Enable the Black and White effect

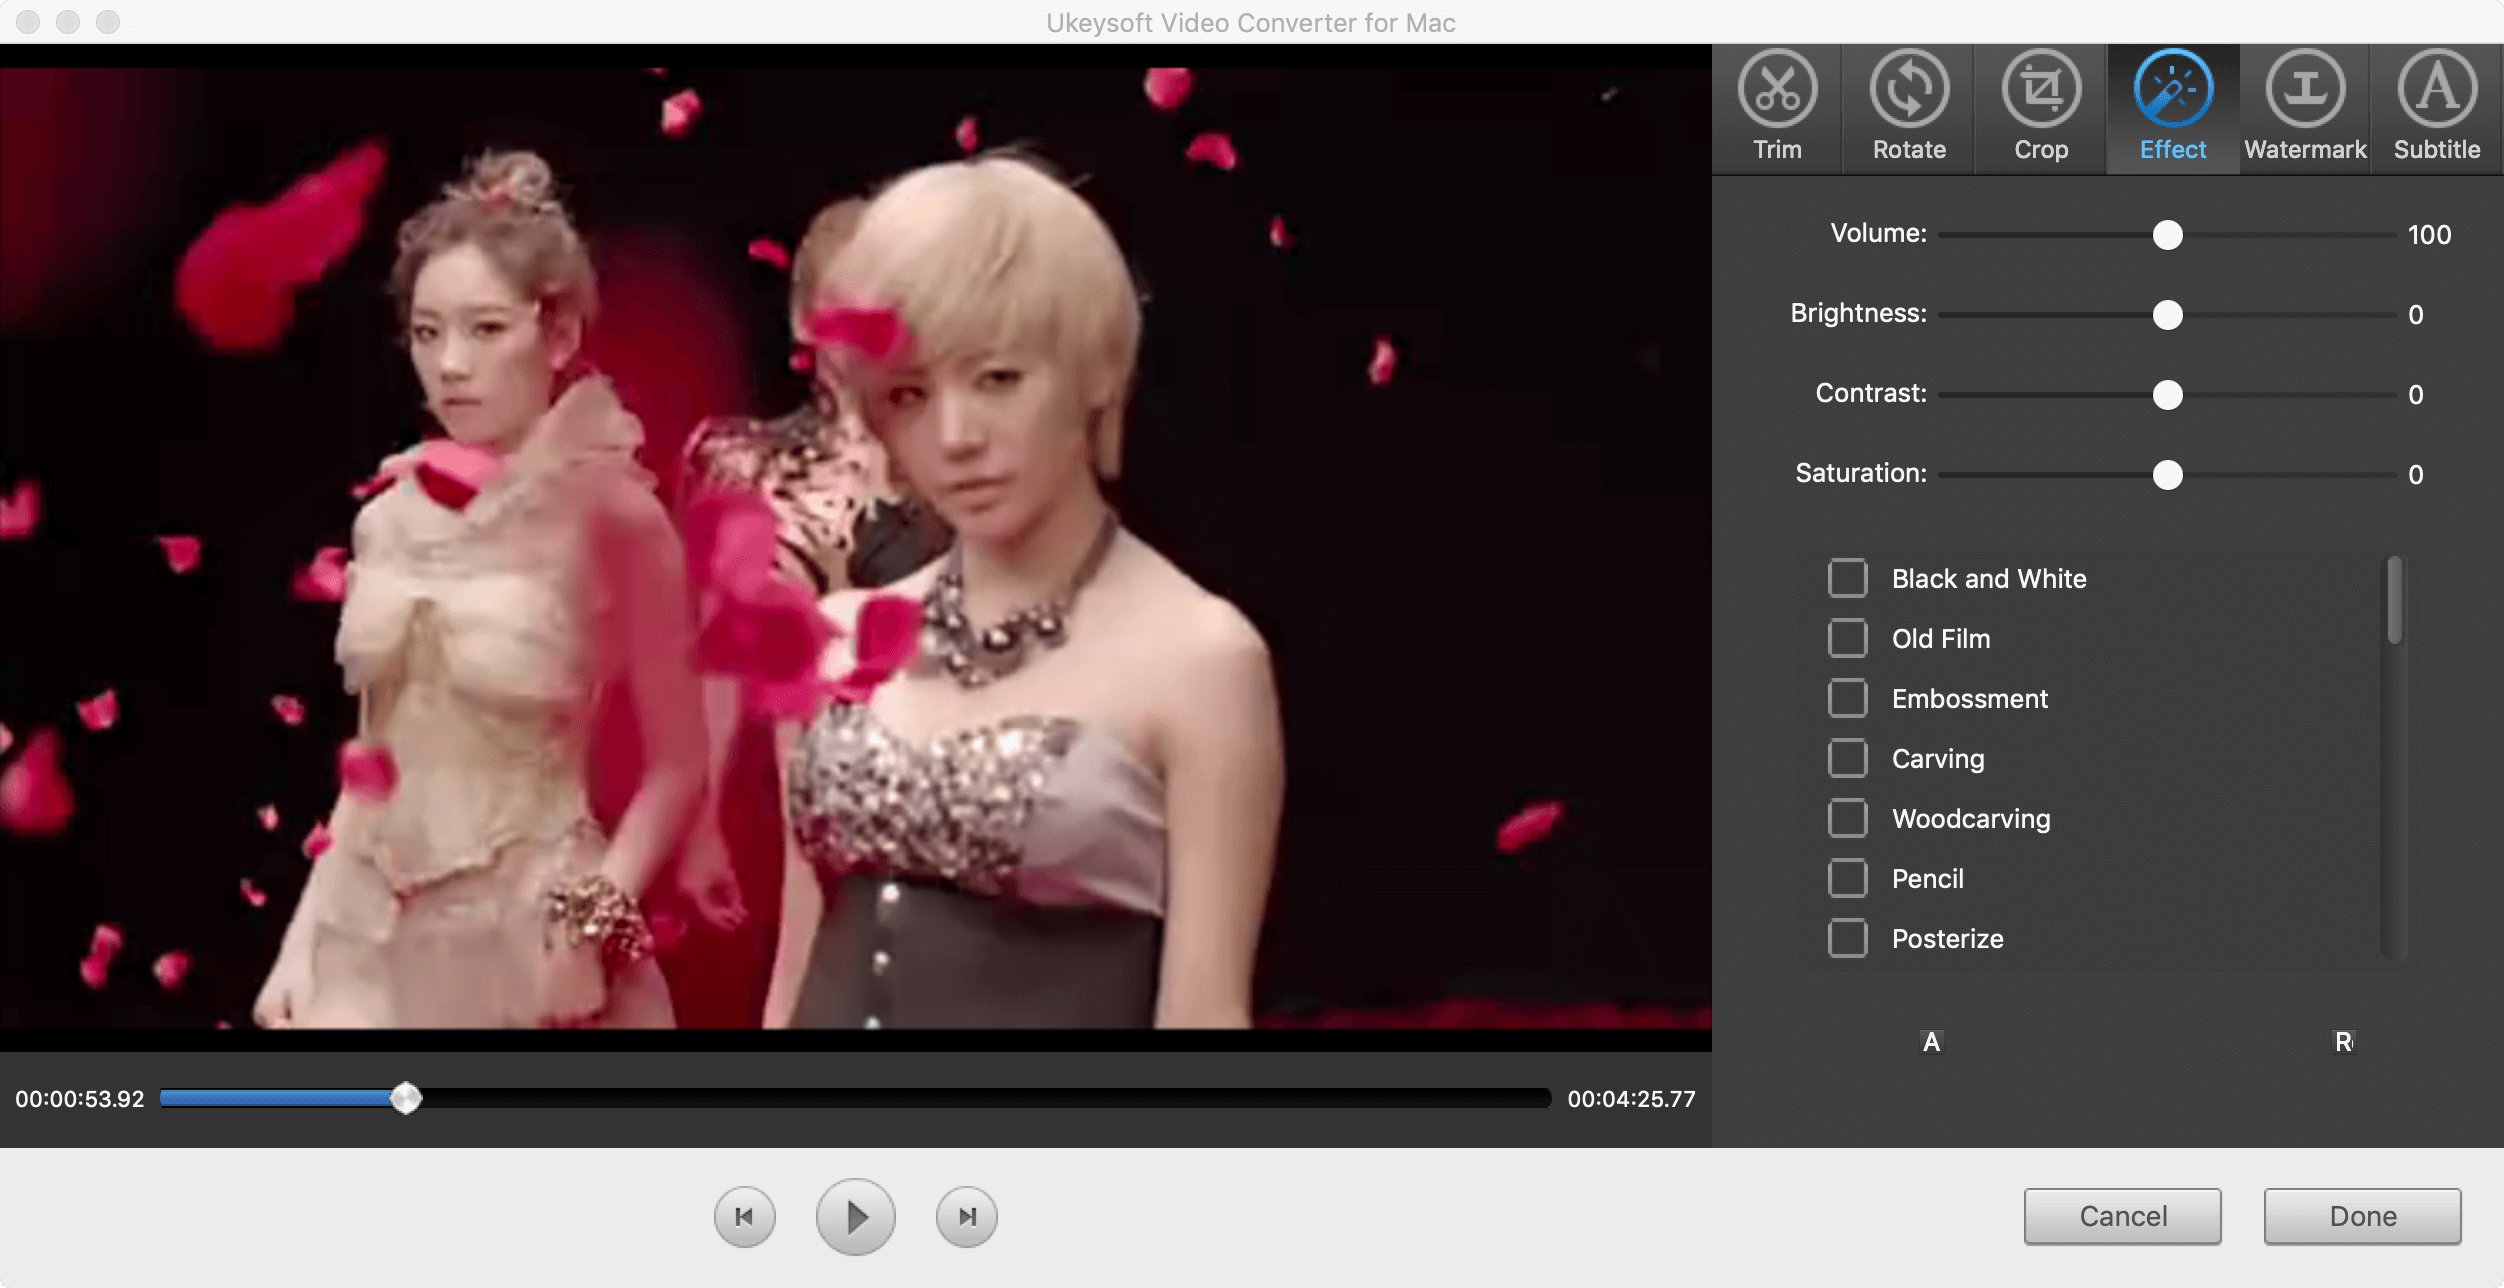pyautogui.click(x=1847, y=578)
